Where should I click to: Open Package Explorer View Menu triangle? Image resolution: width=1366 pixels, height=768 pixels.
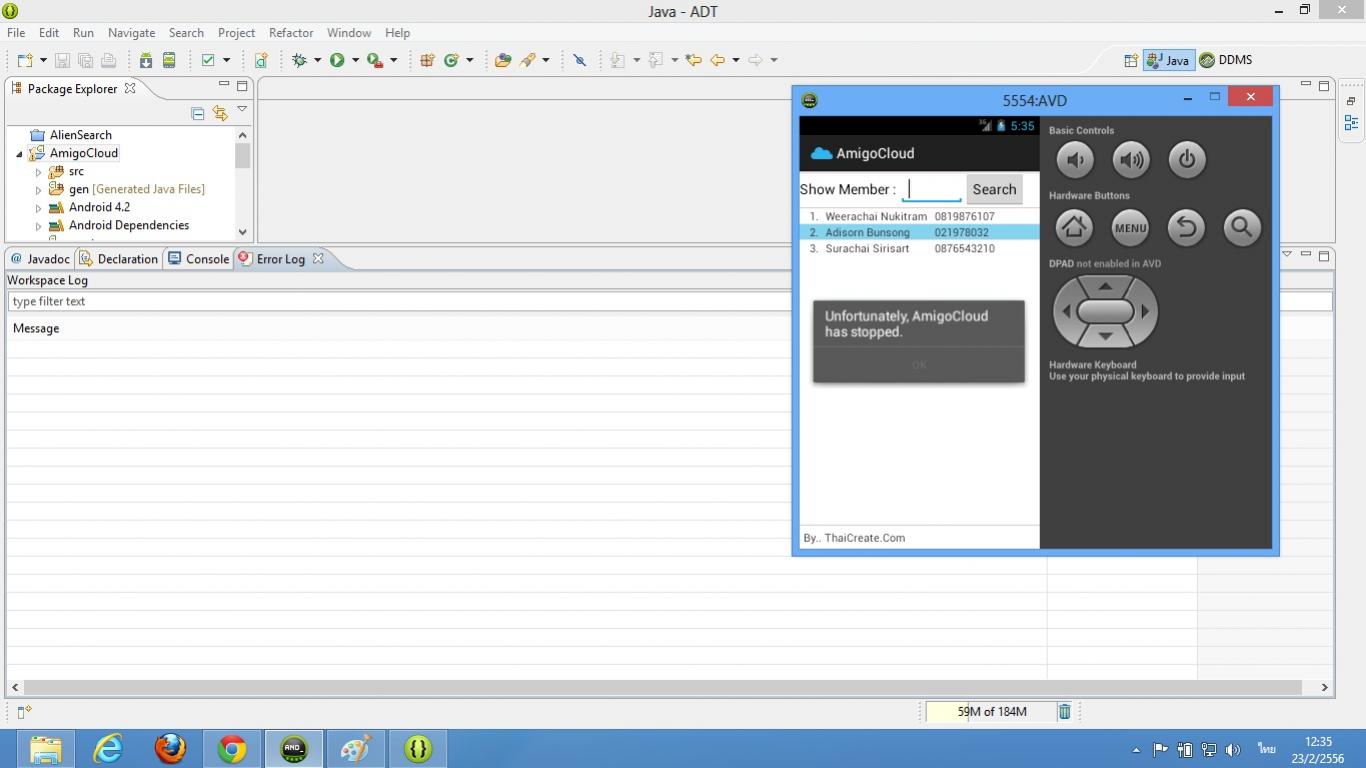[x=242, y=109]
